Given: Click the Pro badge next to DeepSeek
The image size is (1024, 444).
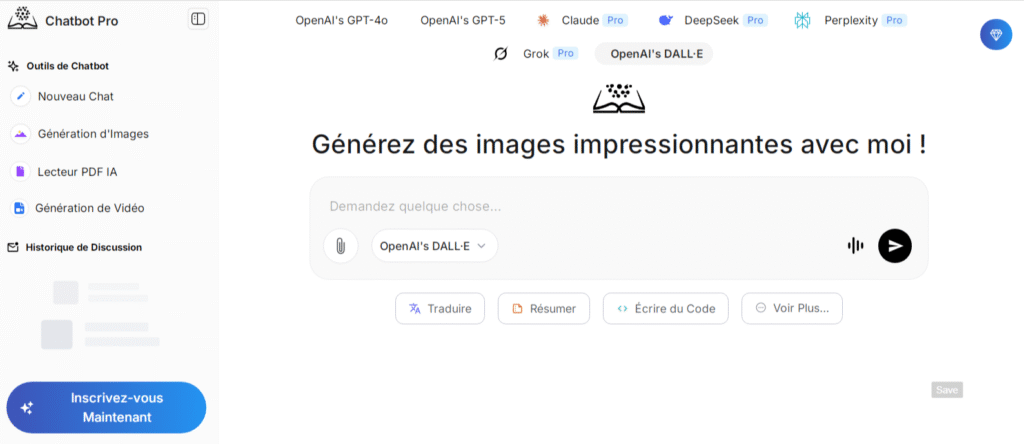Looking at the screenshot, I should 756,20.
